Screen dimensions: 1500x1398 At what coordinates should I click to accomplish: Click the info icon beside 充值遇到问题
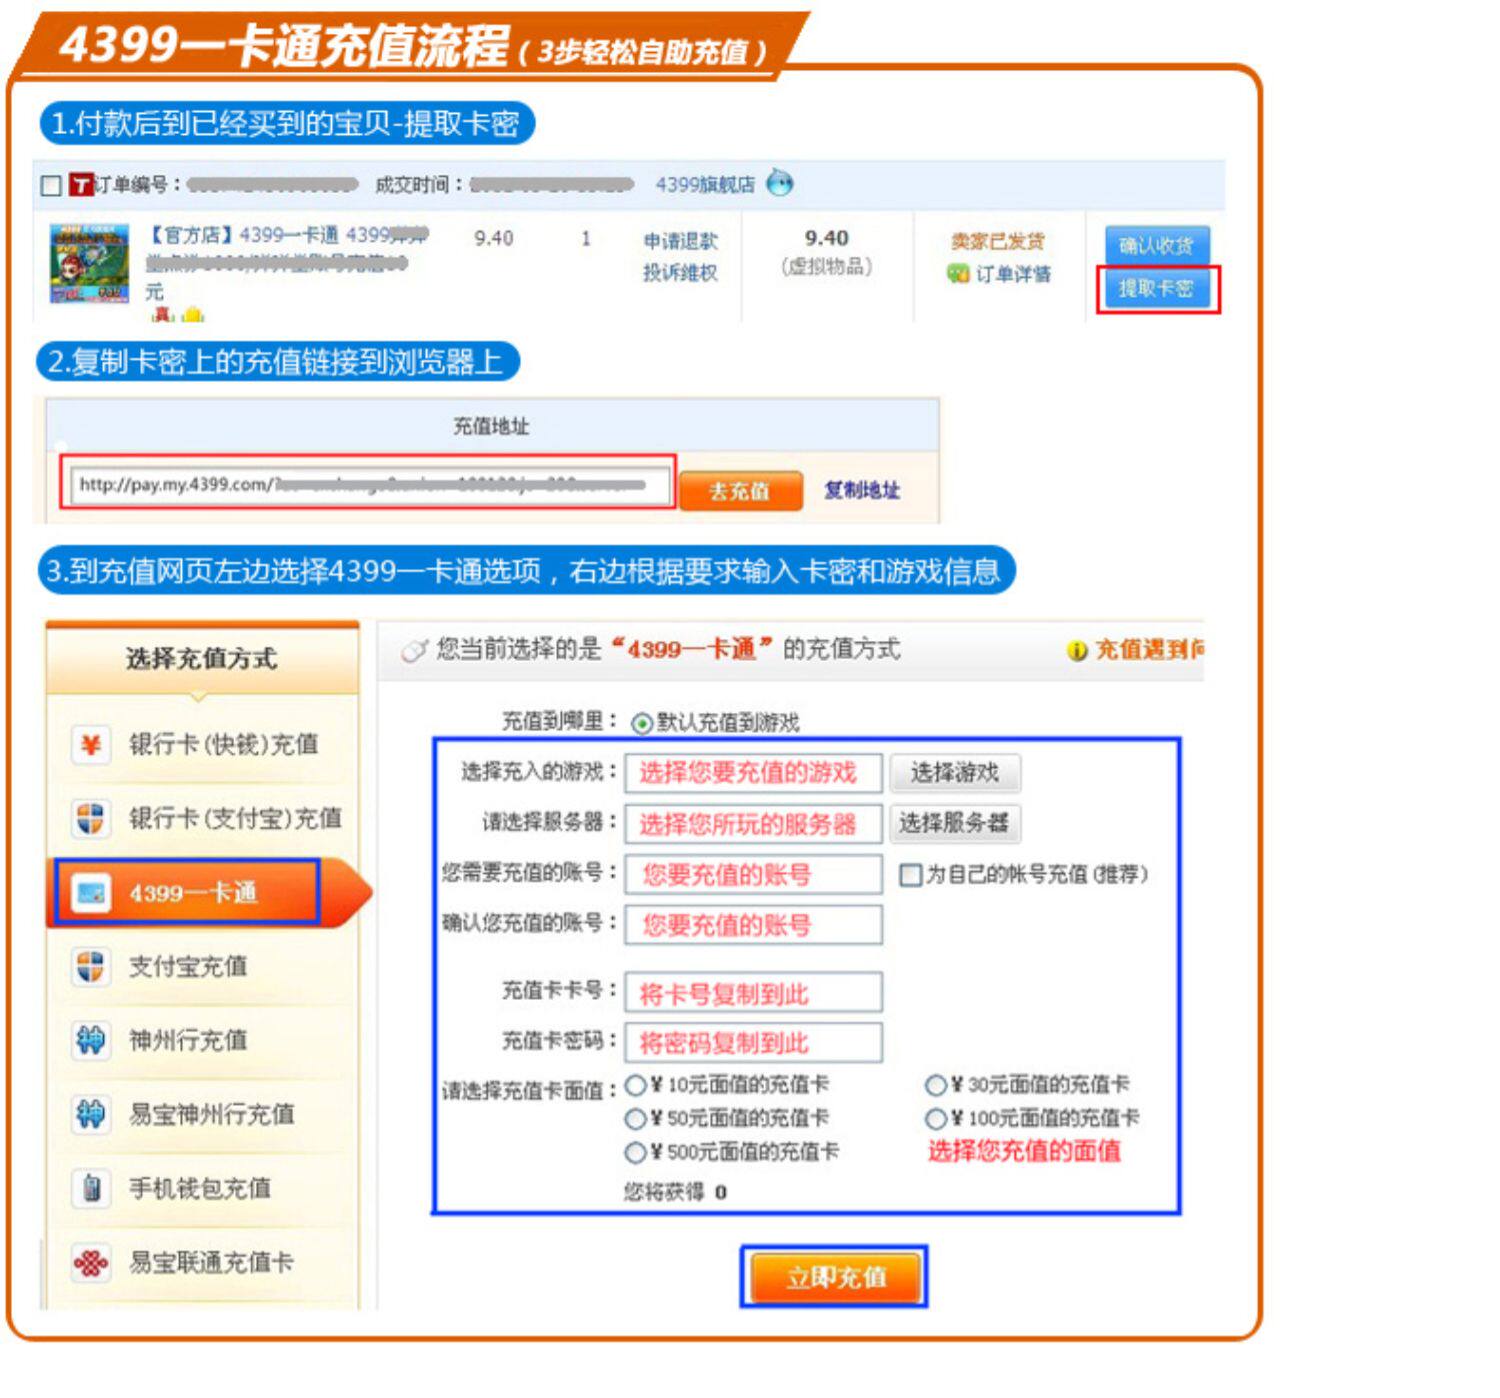(1077, 651)
